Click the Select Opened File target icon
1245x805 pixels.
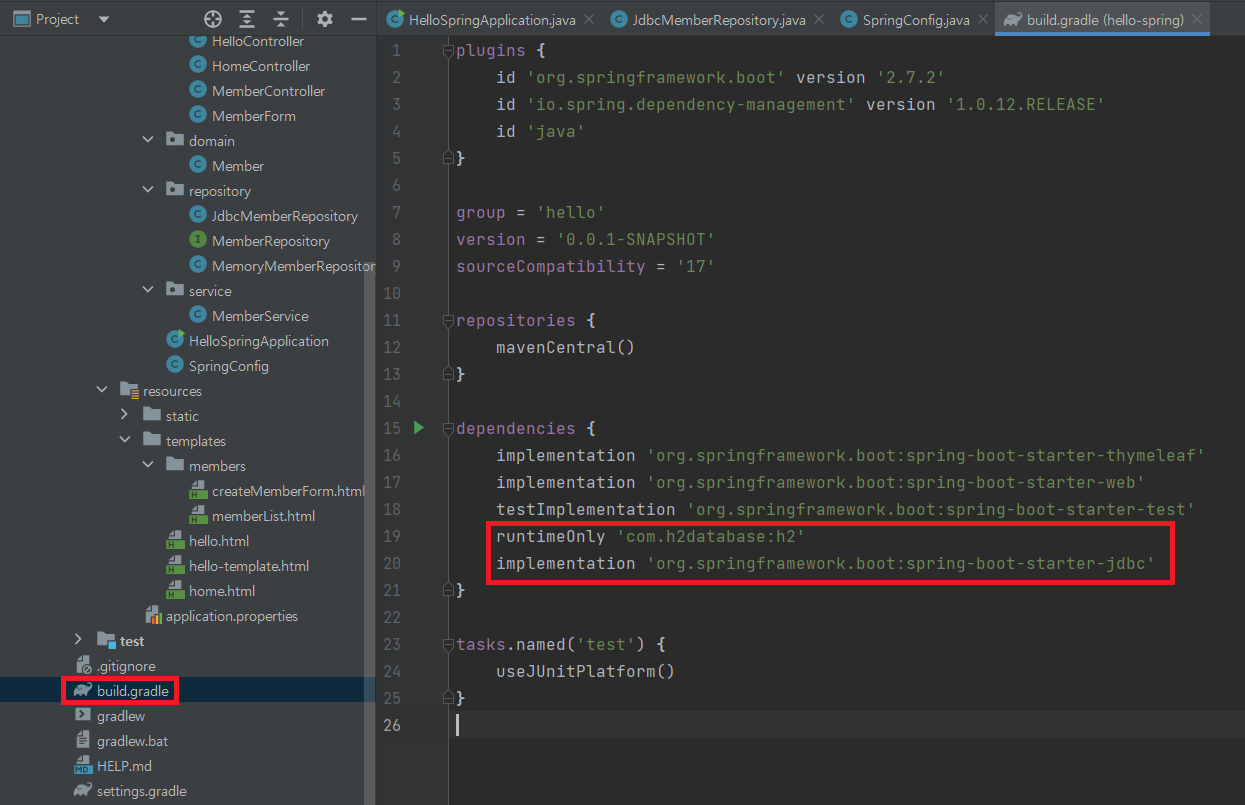(212, 19)
